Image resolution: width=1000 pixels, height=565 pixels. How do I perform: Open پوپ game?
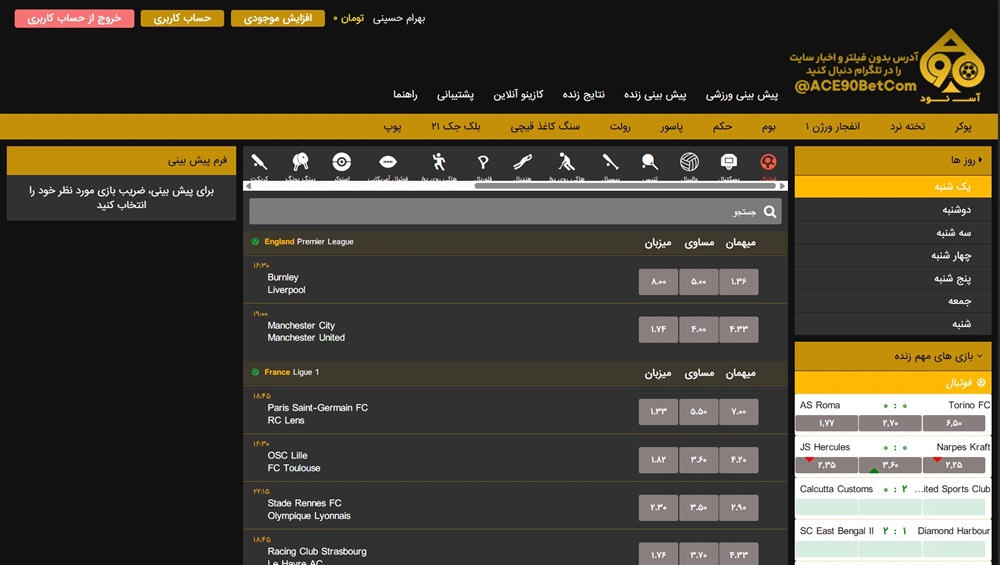coord(392,127)
